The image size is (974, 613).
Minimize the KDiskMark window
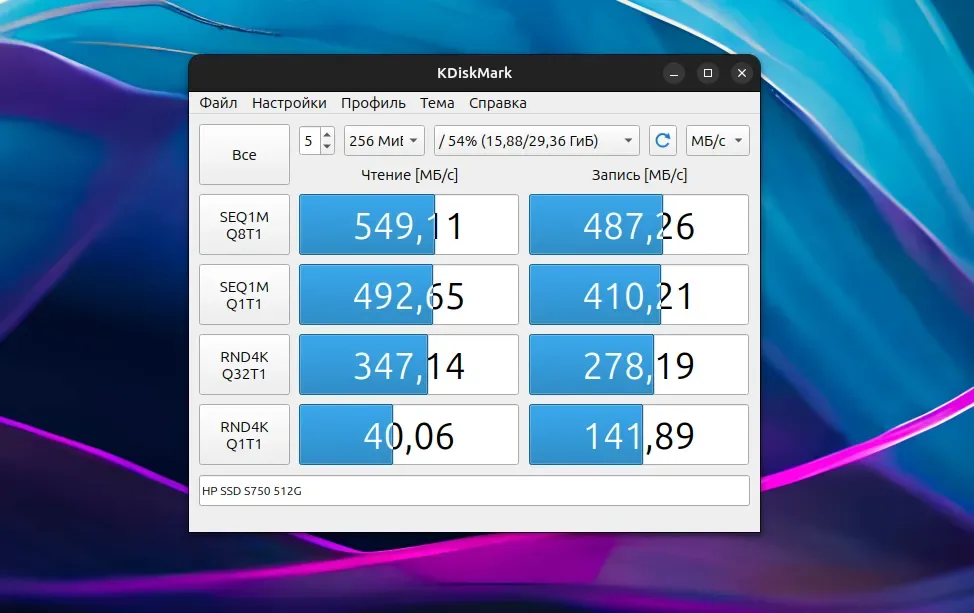coord(673,73)
